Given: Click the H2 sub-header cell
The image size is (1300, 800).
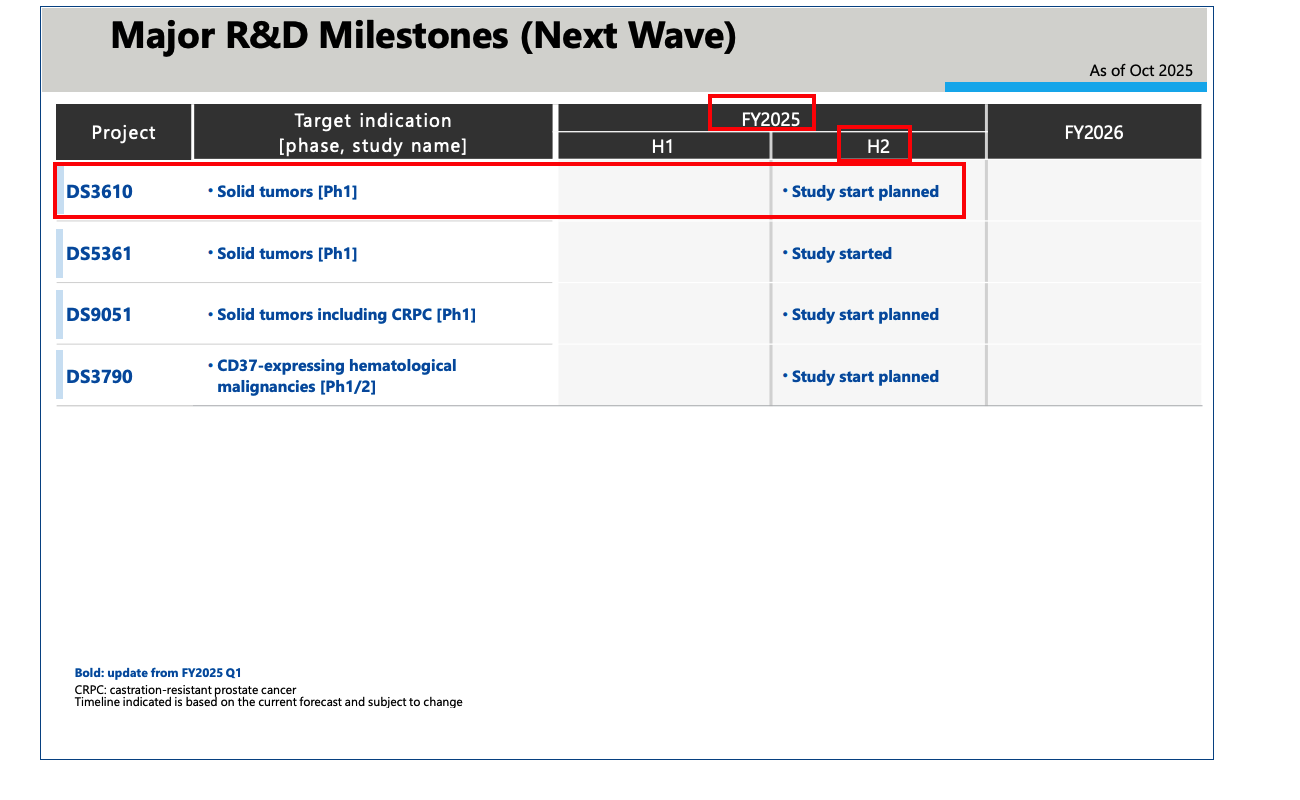Looking at the screenshot, I should click(x=877, y=146).
